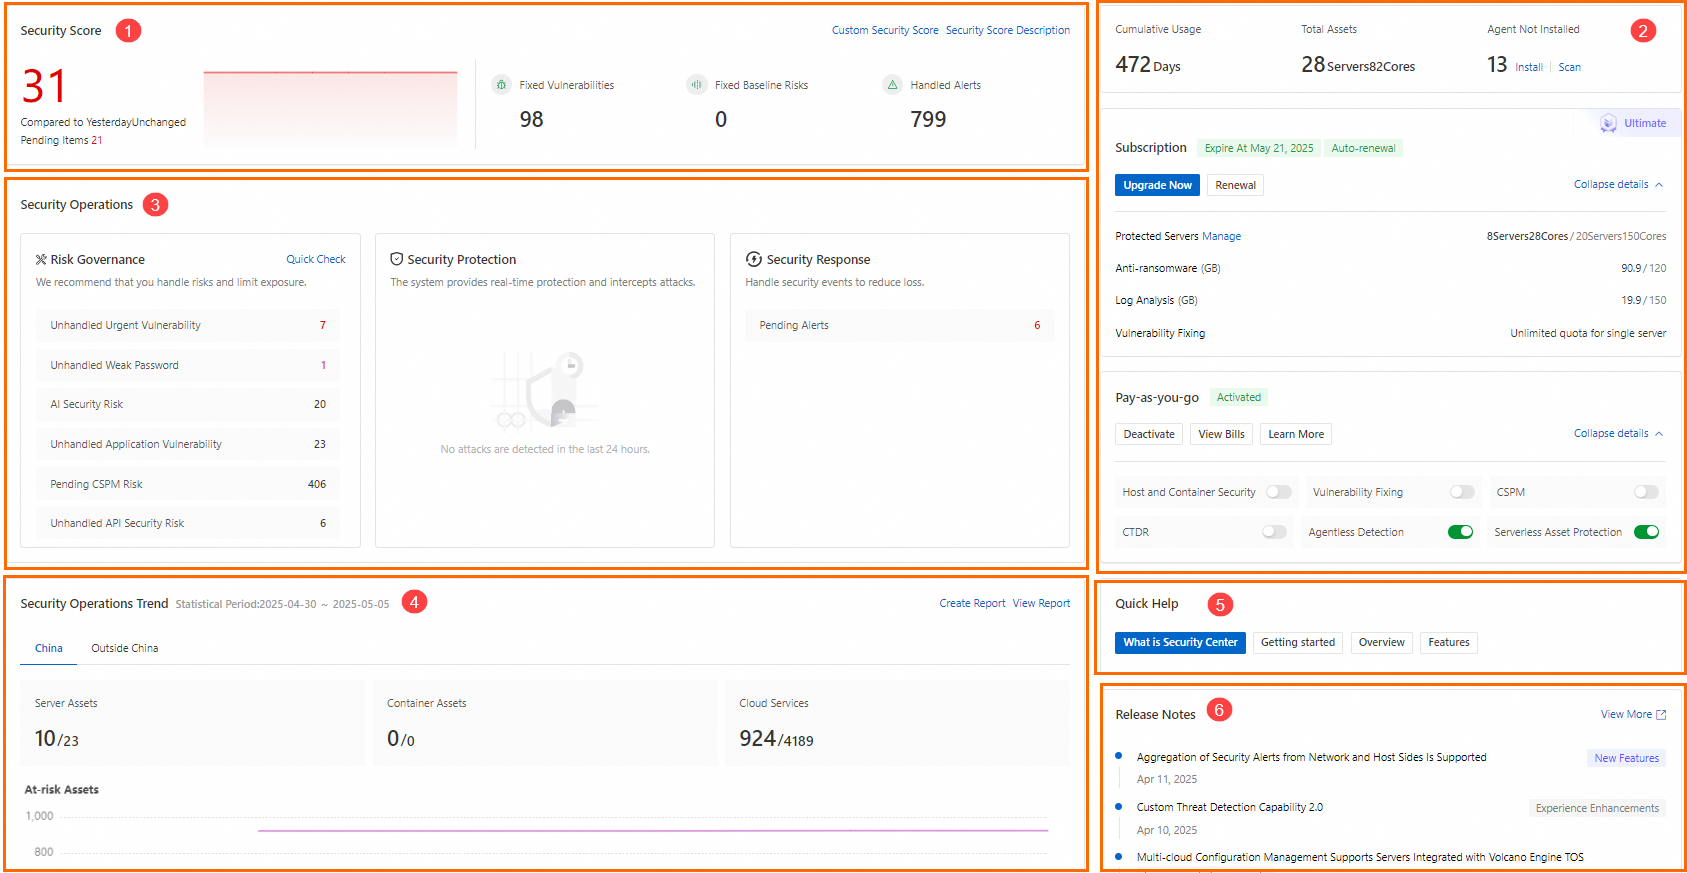
Task: Click the Fixed Vulnerabilities bug icon
Action: (501, 85)
